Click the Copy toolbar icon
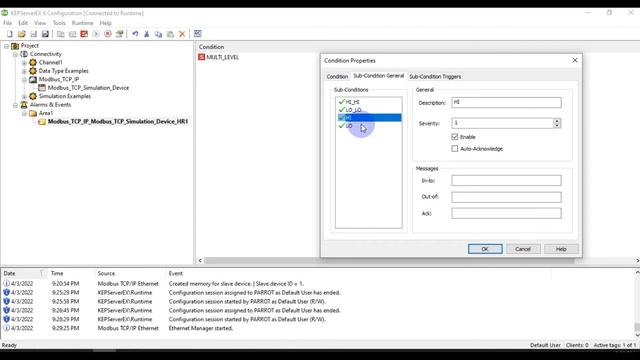 click(x=158, y=34)
